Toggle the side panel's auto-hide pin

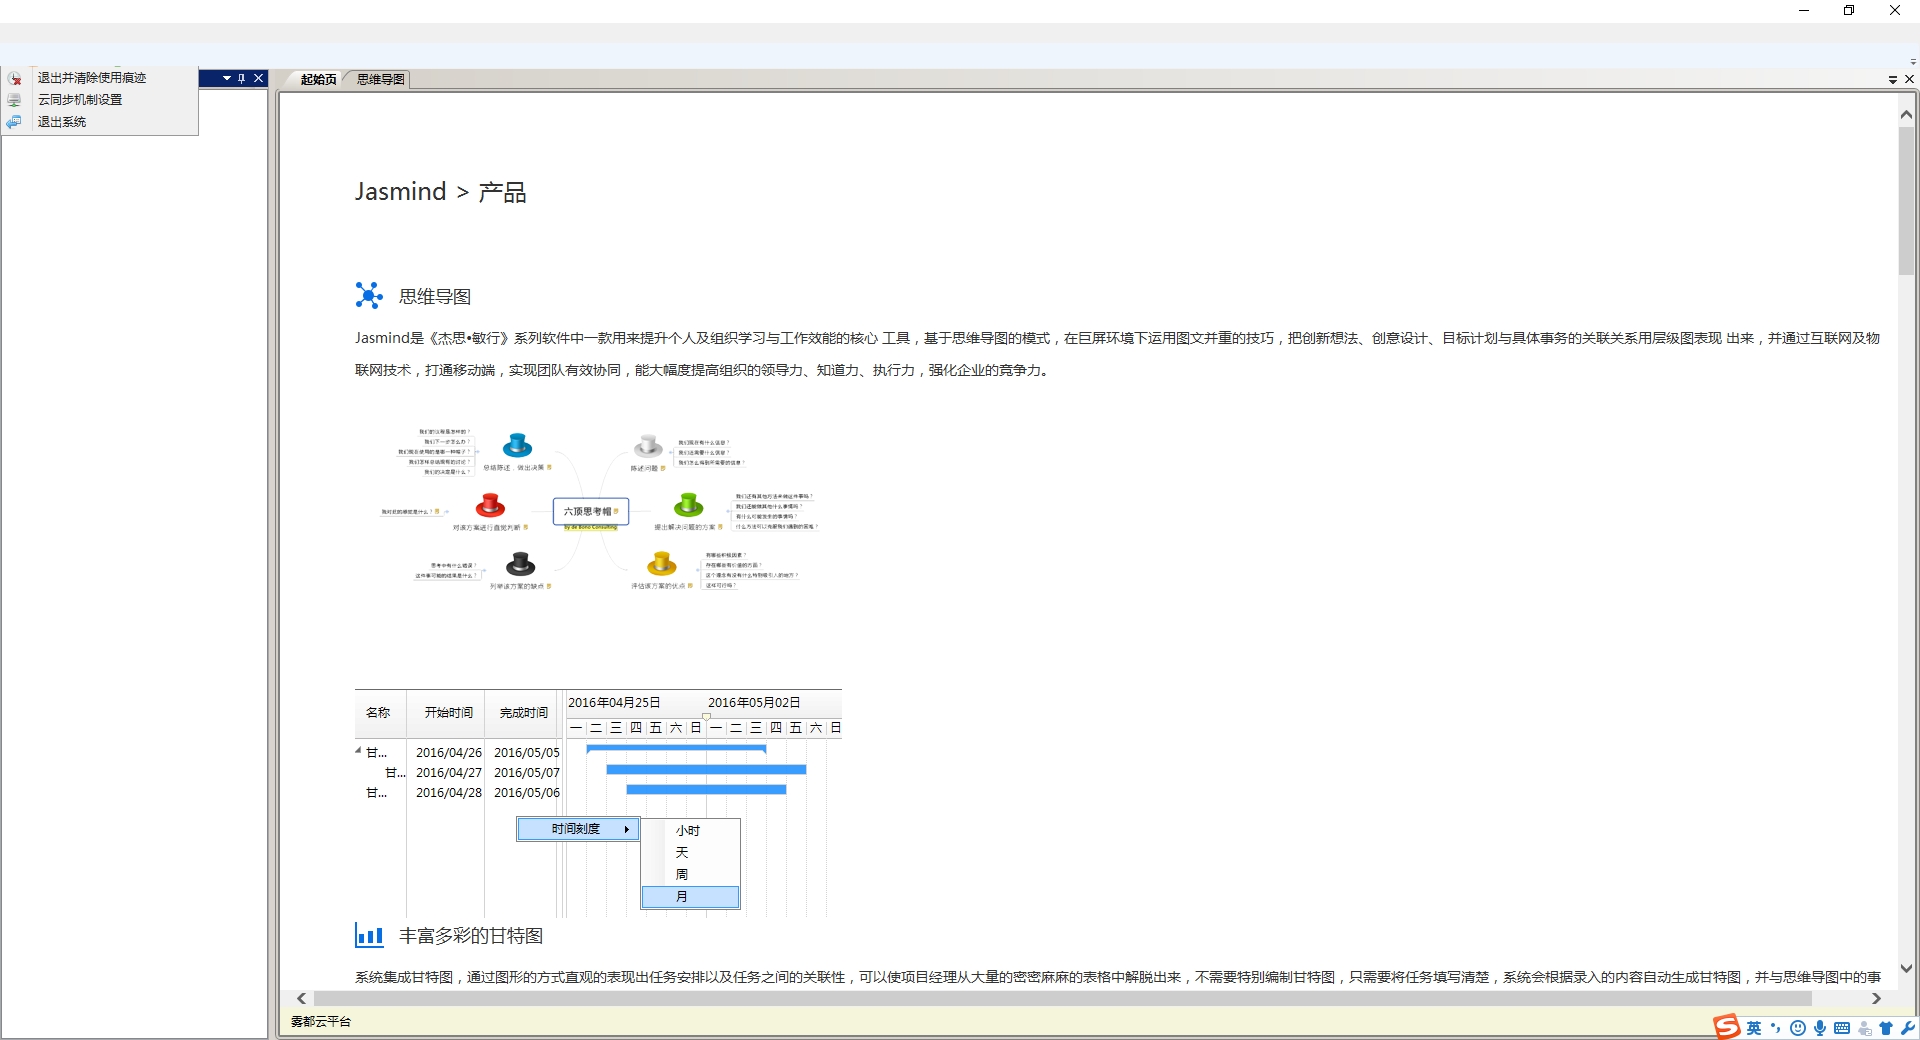pos(242,78)
